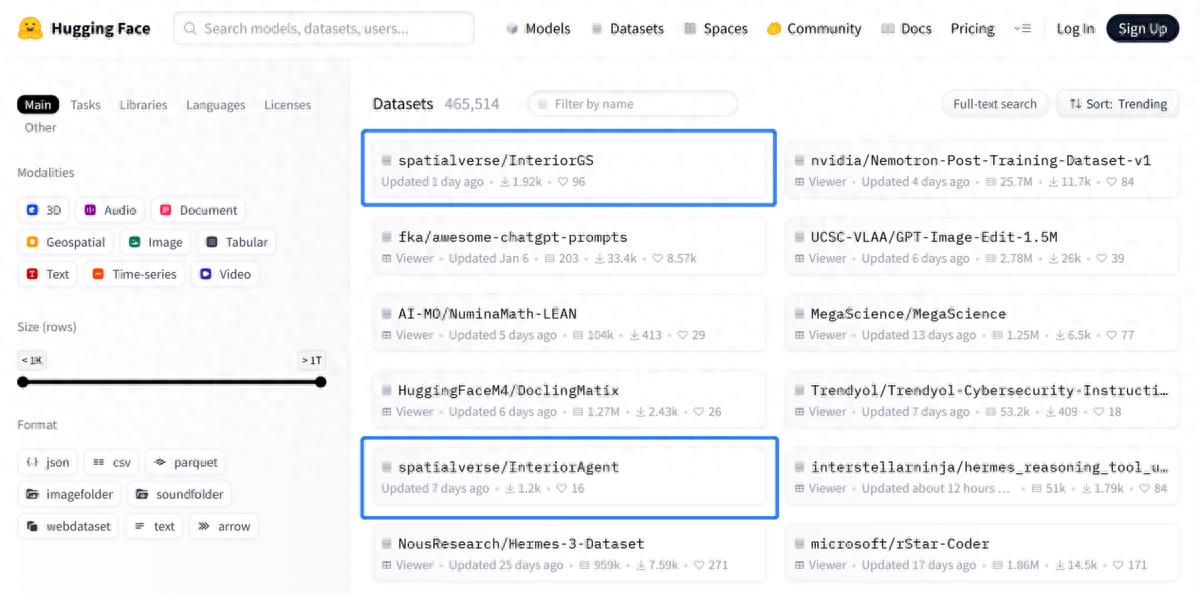Toggle the parquet format filter
Viewport: 1200px width, 600px height.
point(185,462)
